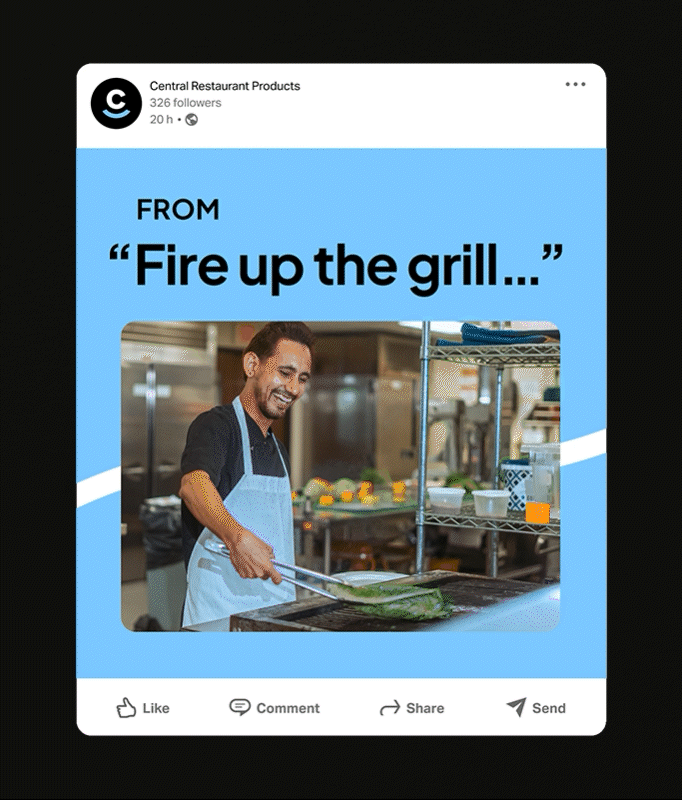682x800 pixels.
Task: Click the Share arrow icon
Action: 390,708
